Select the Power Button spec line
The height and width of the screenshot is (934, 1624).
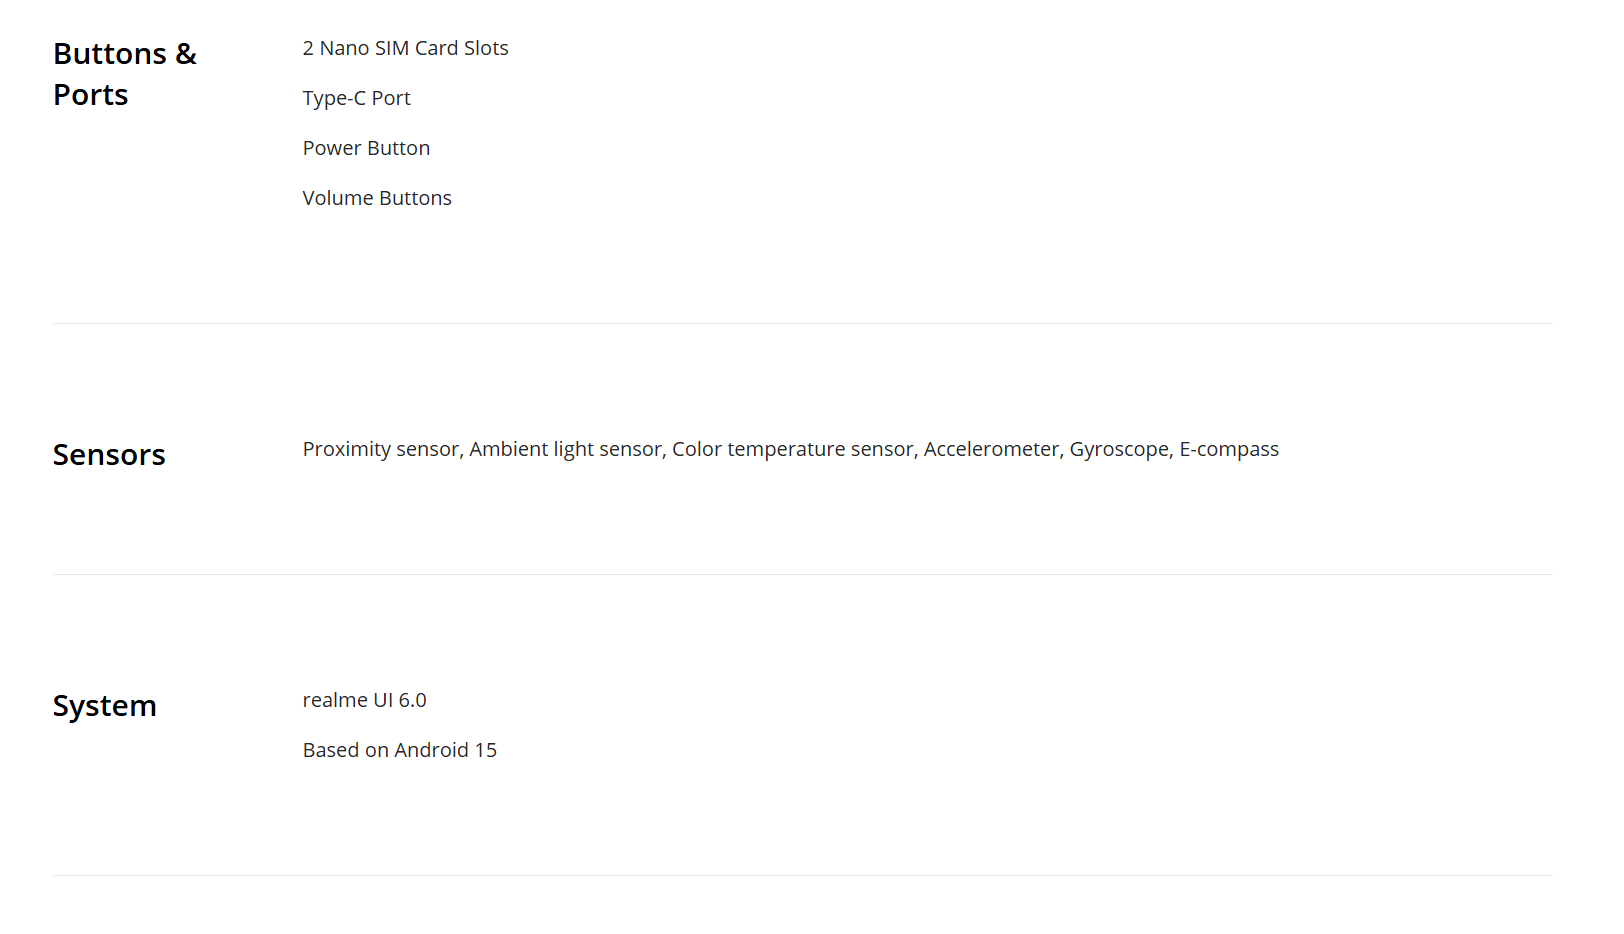366,148
